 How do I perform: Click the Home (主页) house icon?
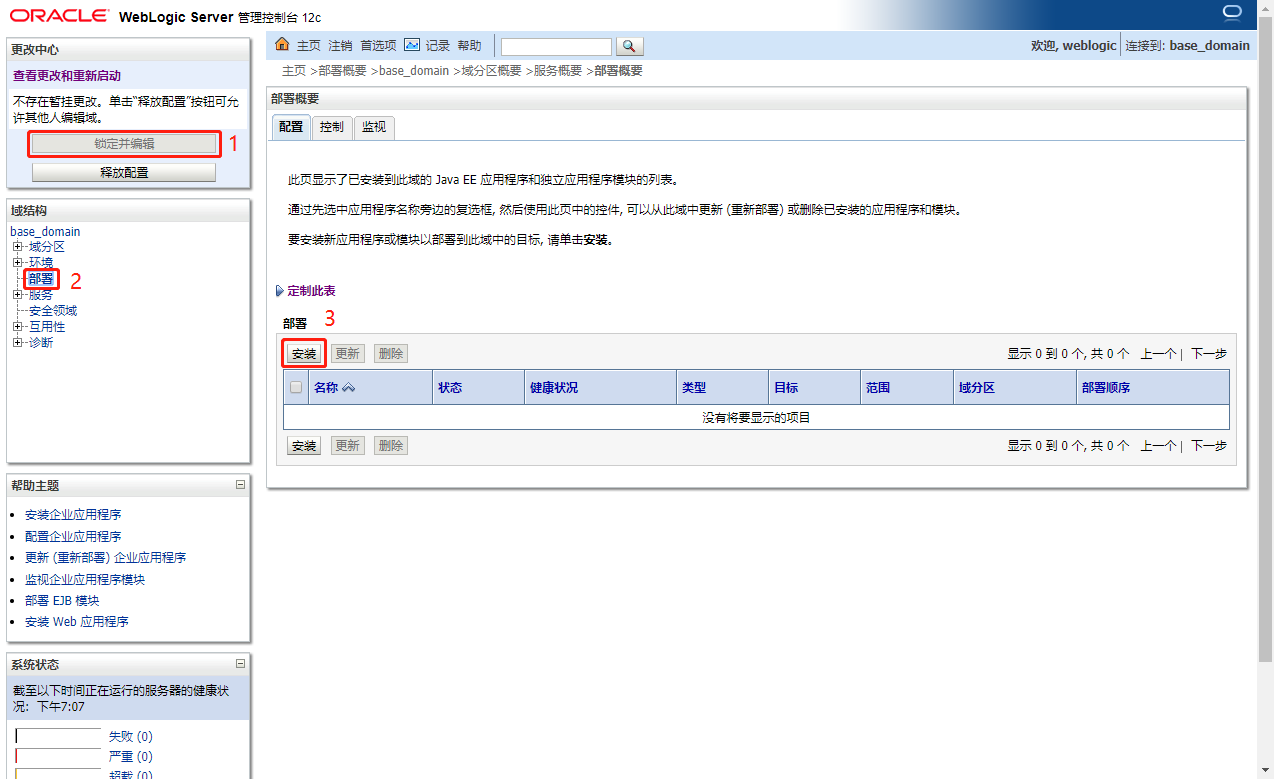(x=282, y=45)
